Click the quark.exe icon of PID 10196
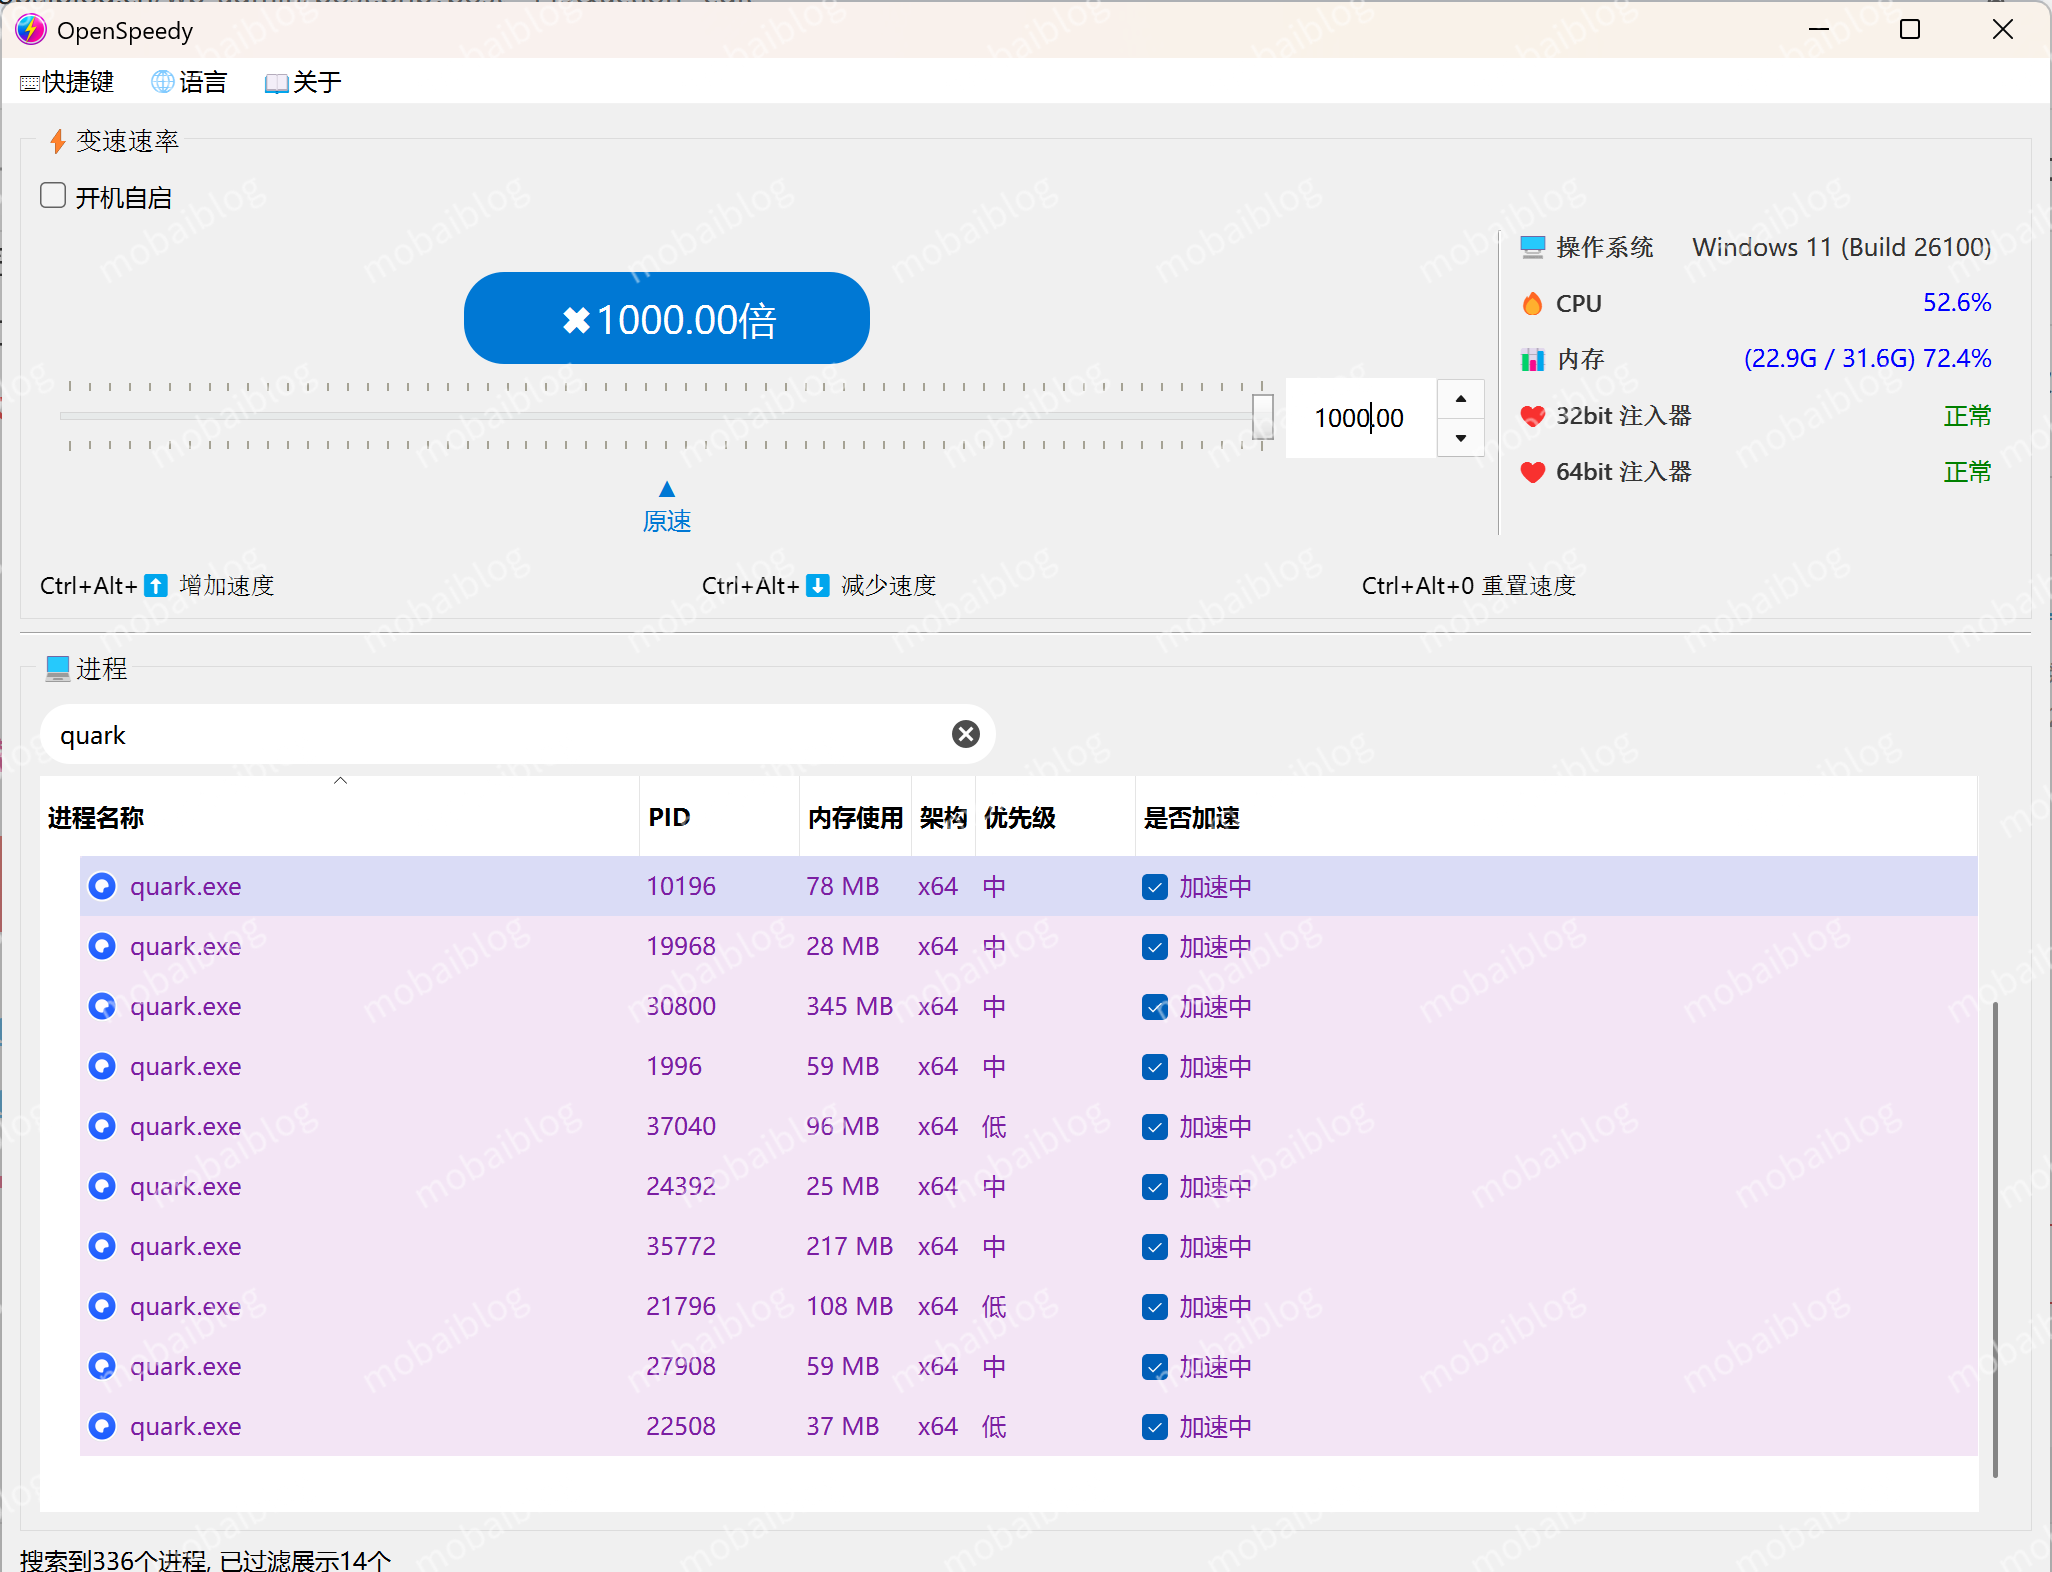The height and width of the screenshot is (1572, 2052). pos(101,886)
